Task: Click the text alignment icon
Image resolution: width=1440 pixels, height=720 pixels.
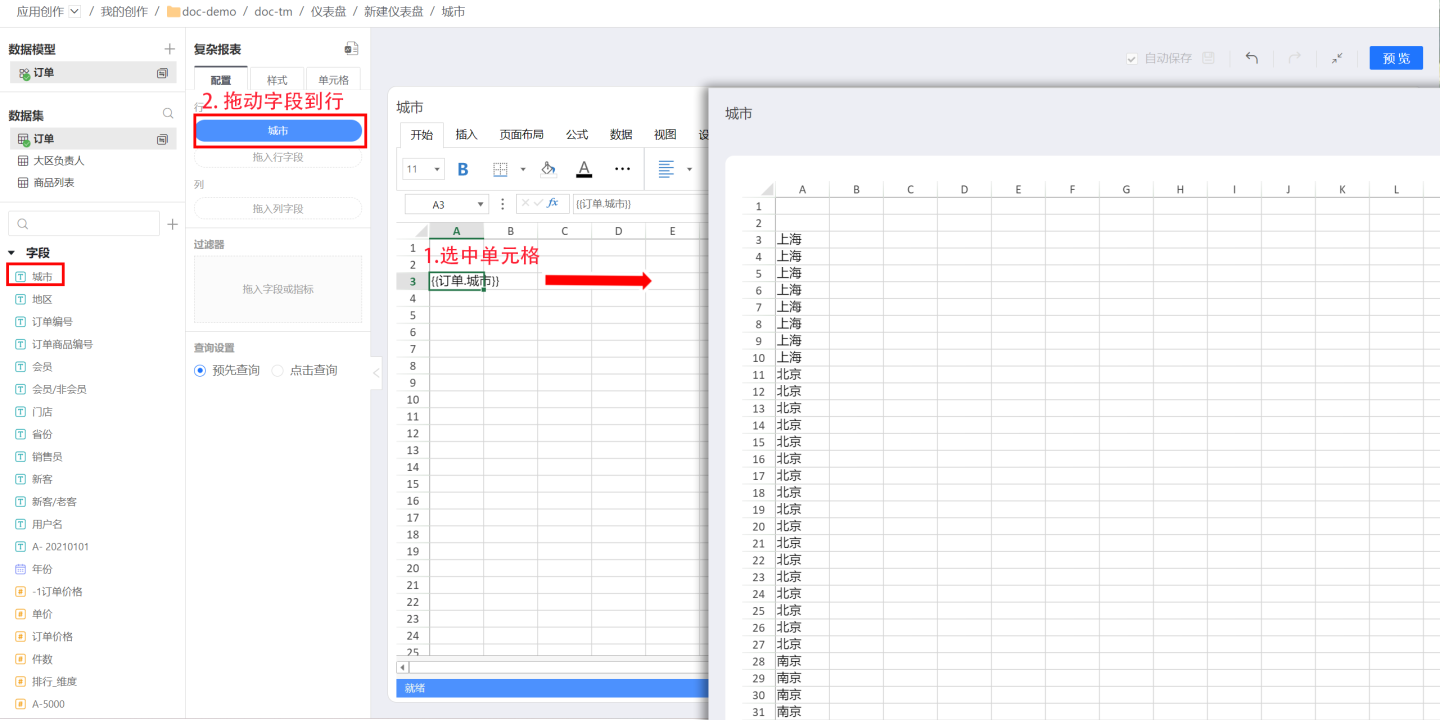Action: 666,169
